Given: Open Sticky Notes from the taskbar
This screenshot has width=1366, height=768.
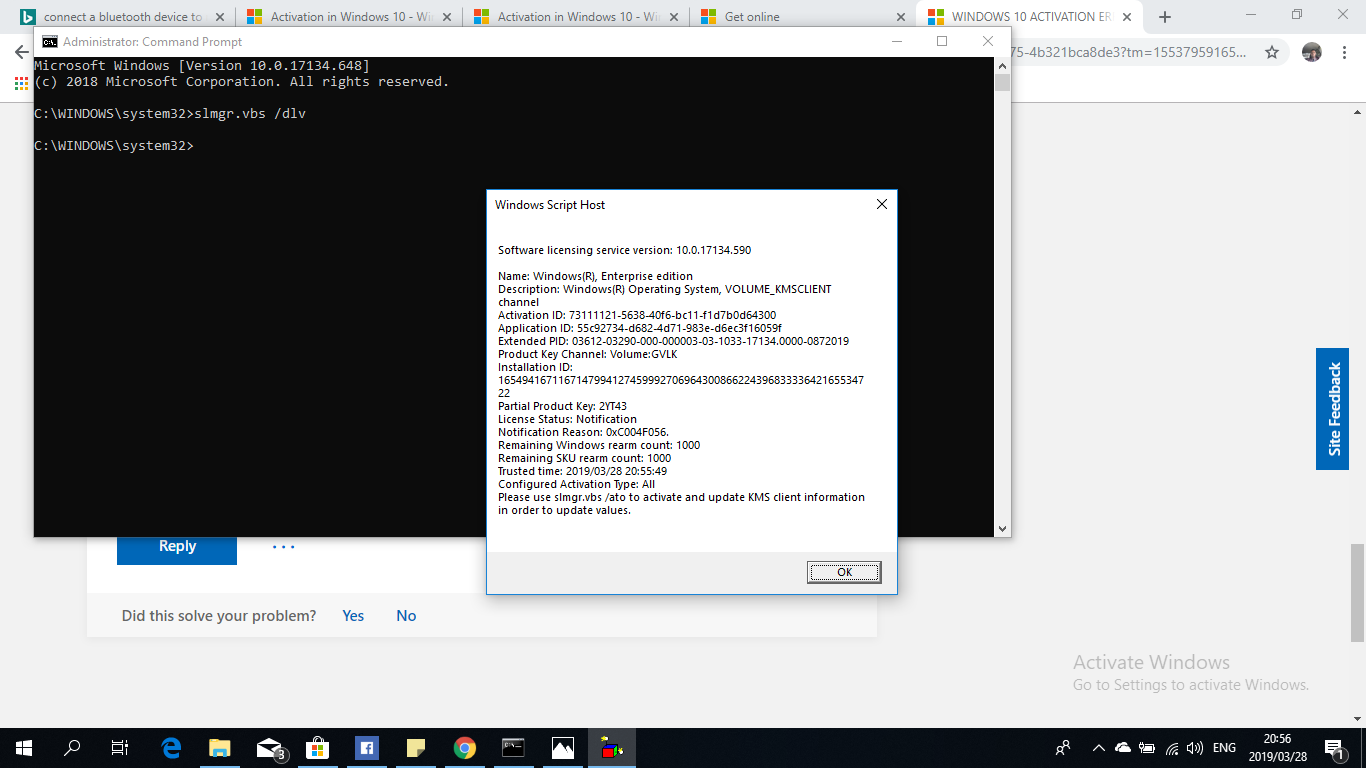Looking at the screenshot, I should coord(415,748).
